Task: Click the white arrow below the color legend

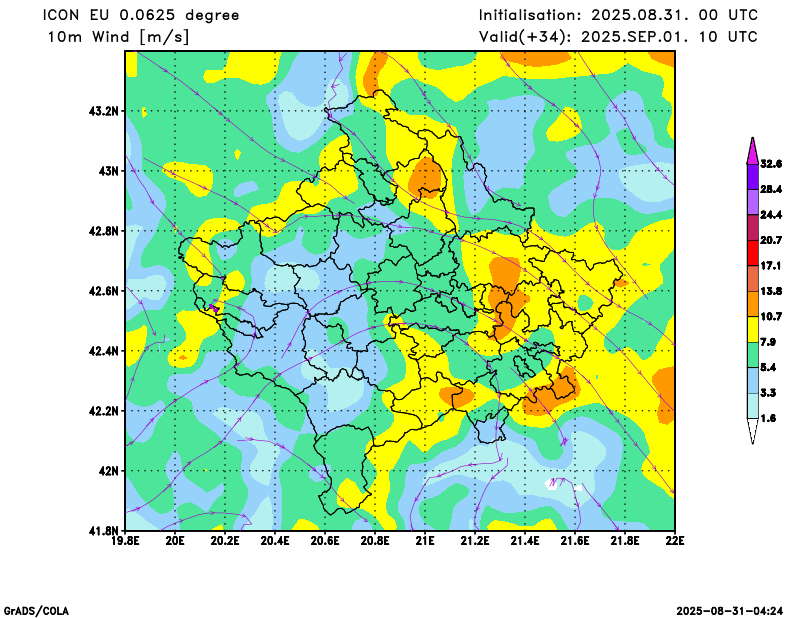Action: click(x=752, y=432)
